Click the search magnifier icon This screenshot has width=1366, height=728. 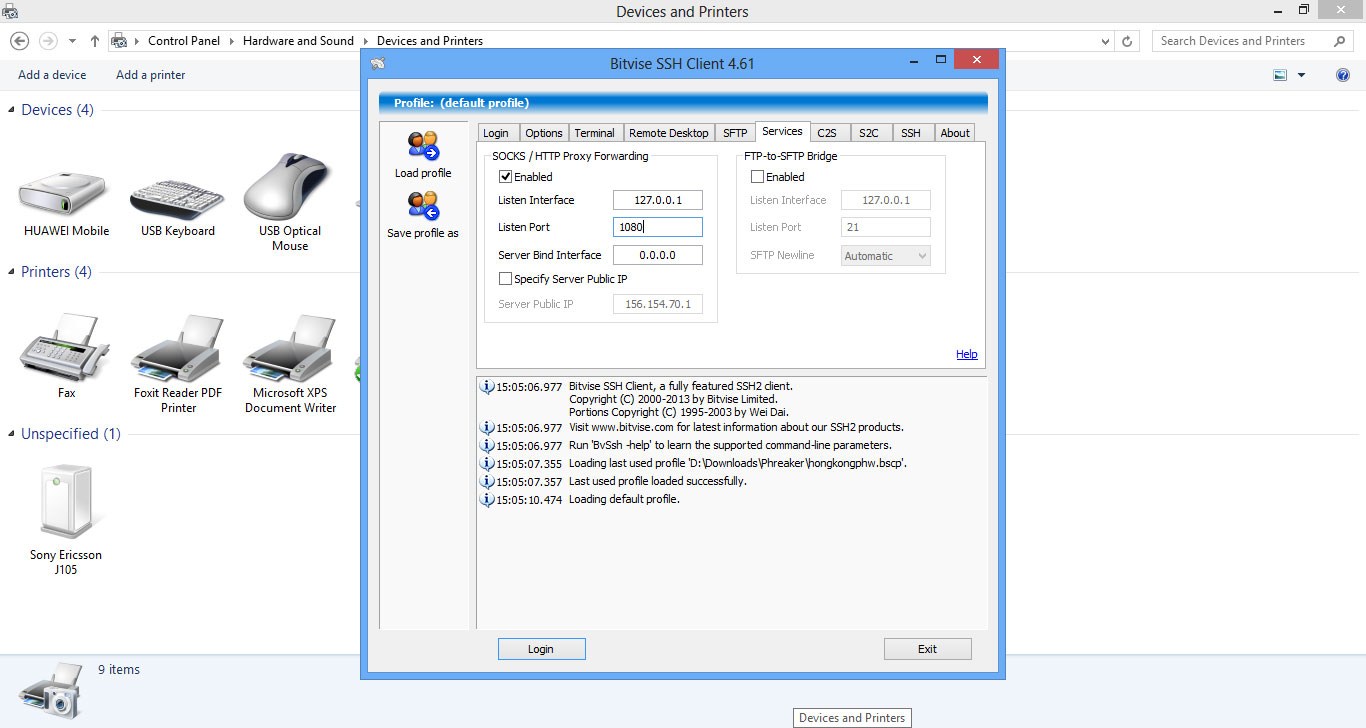pos(1340,41)
